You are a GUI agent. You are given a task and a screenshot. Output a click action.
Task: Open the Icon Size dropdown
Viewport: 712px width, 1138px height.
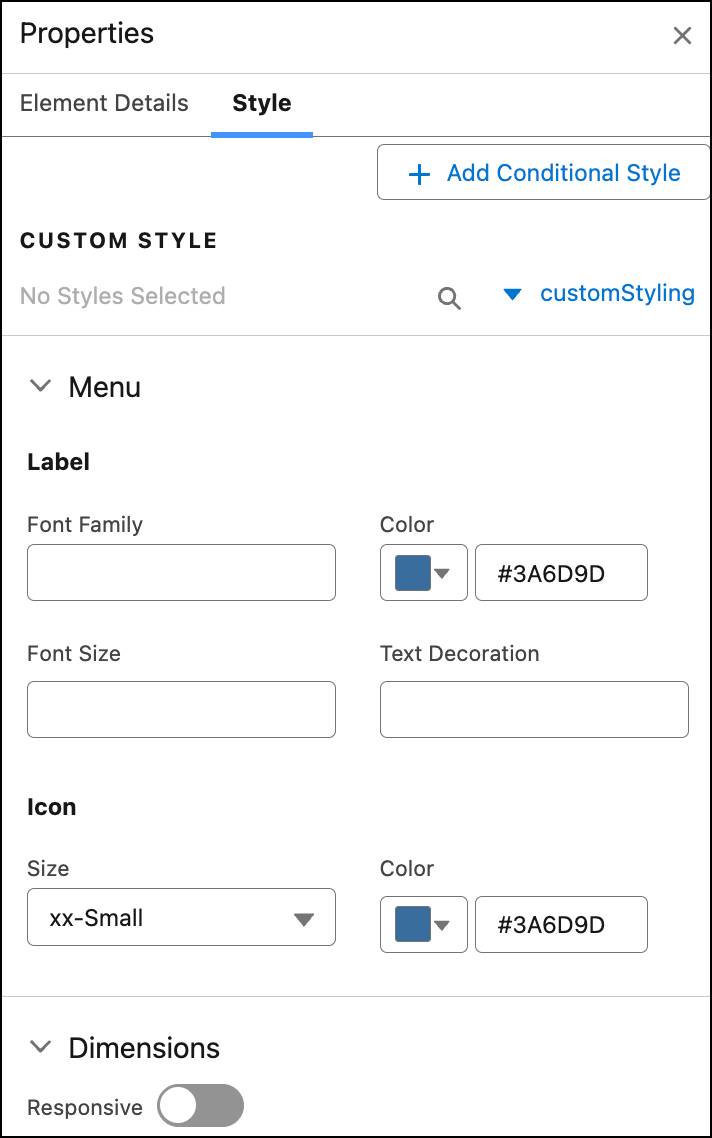pyautogui.click(x=181, y=917)
